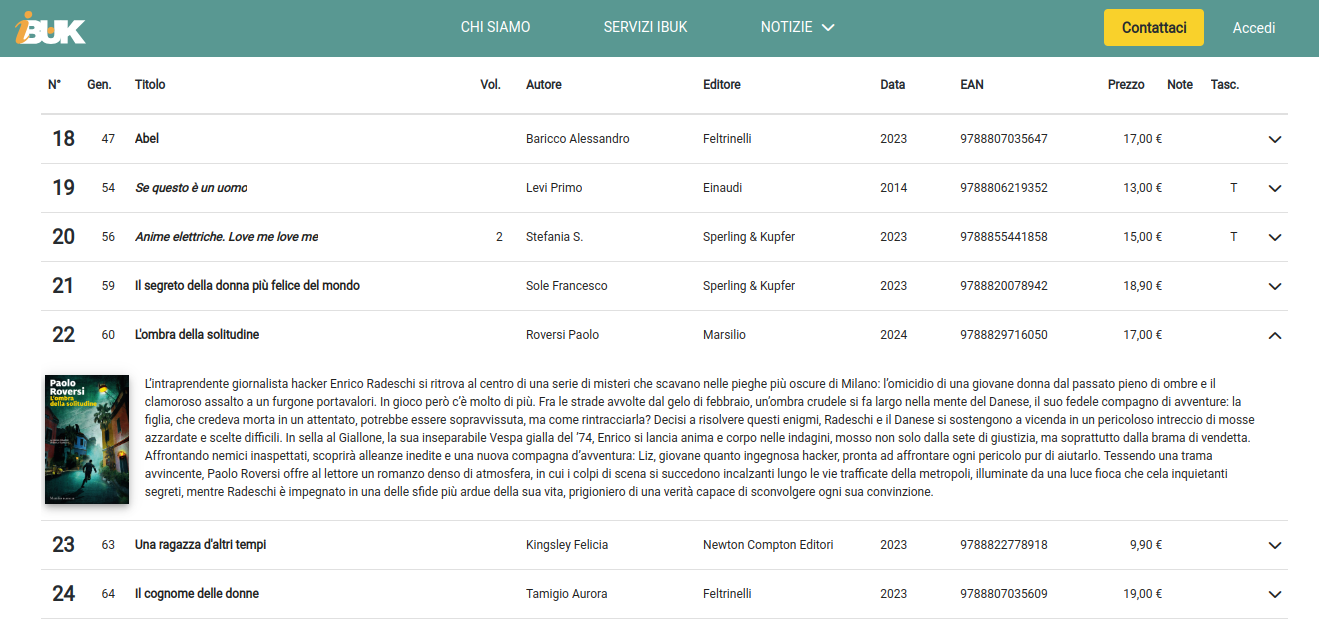Click the Contattaci button

[x=1154, y=27]
